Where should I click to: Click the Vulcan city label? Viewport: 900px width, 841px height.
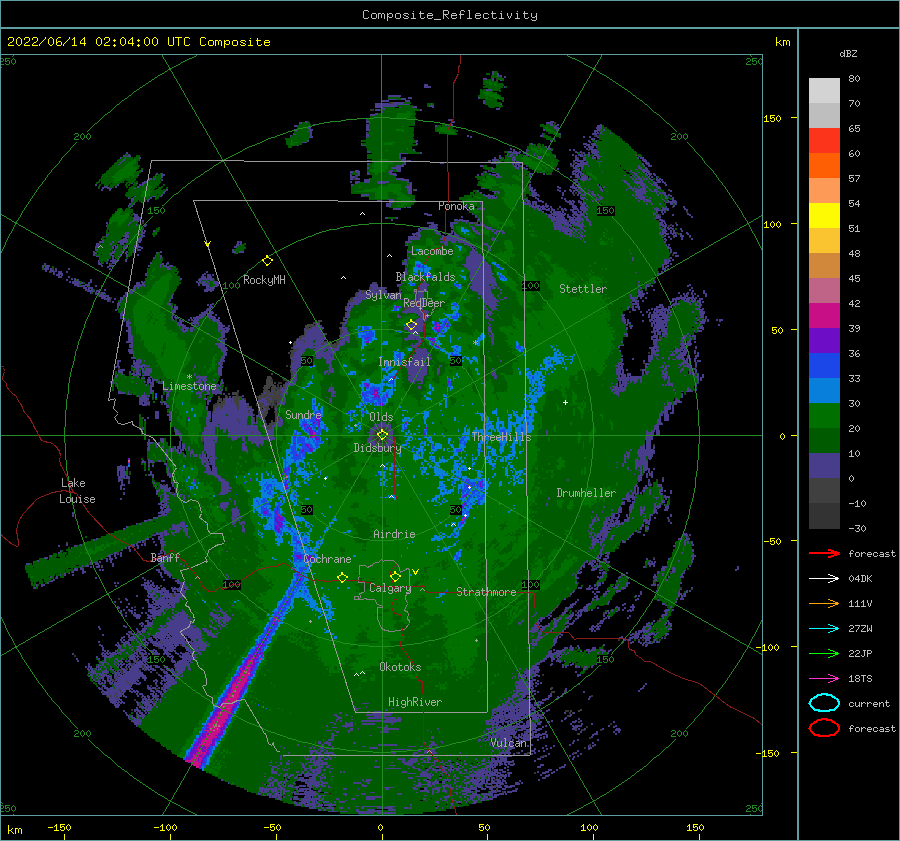coord(509,743)
